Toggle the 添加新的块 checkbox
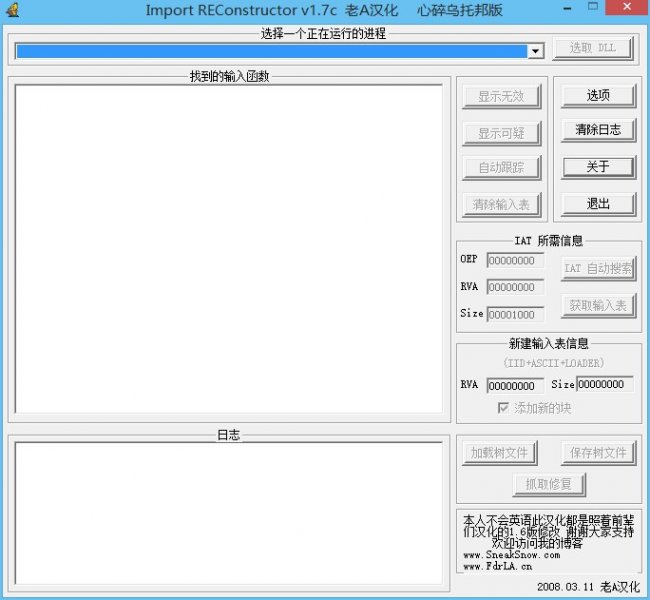 coord(503,408)
